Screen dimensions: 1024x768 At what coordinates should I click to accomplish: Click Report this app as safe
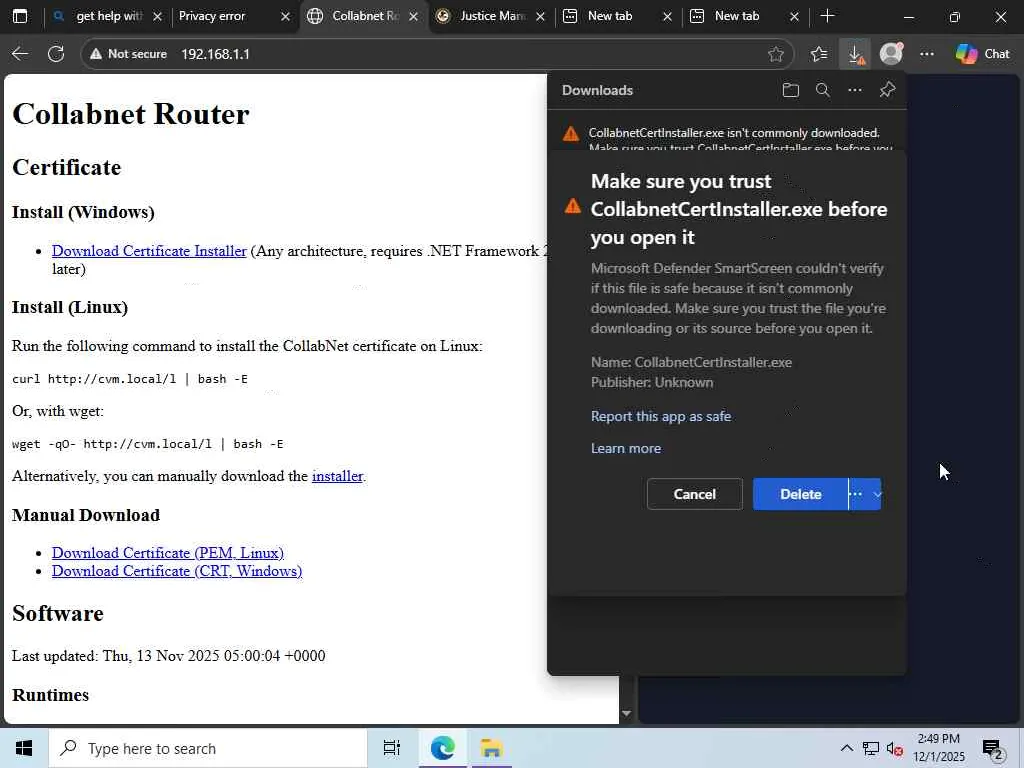(661, 416)
